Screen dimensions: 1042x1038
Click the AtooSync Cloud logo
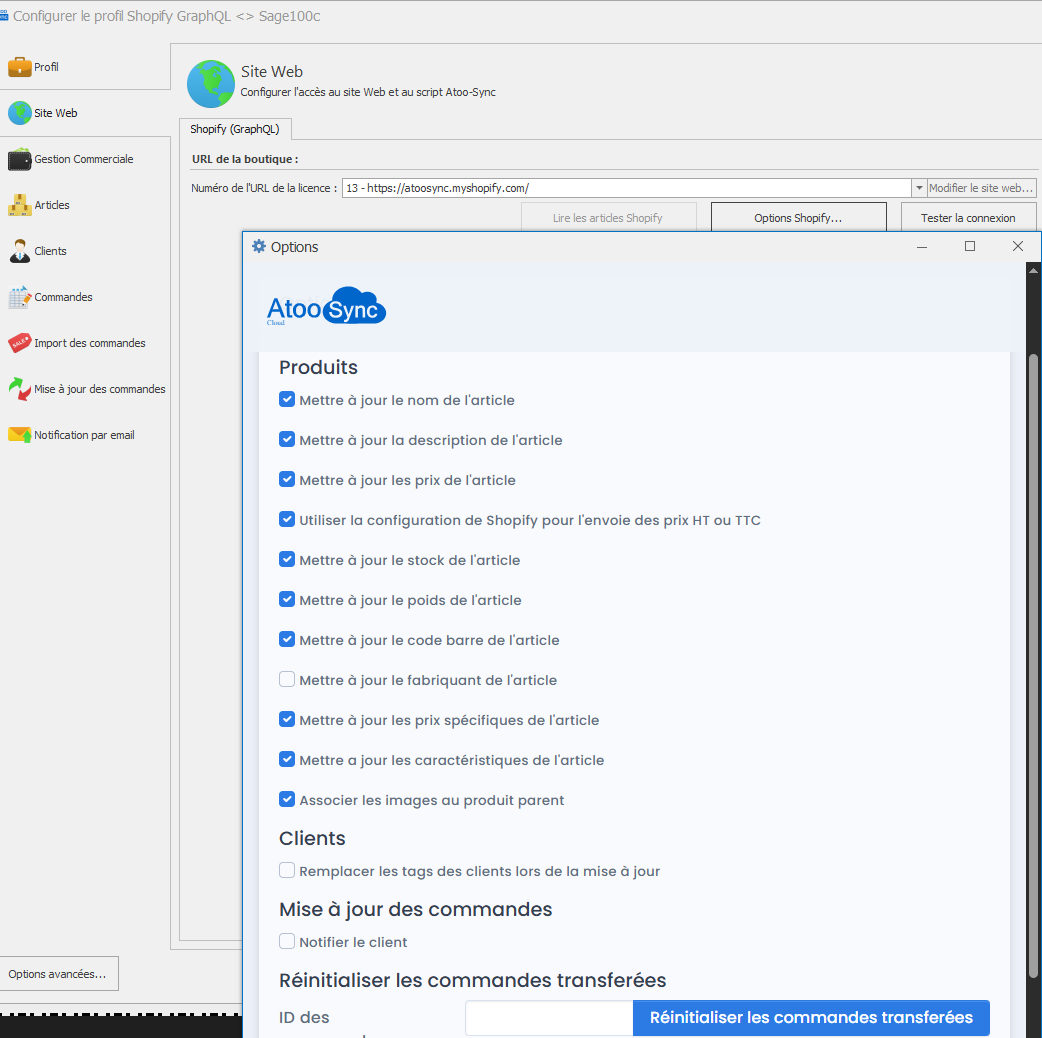[326, 306]
